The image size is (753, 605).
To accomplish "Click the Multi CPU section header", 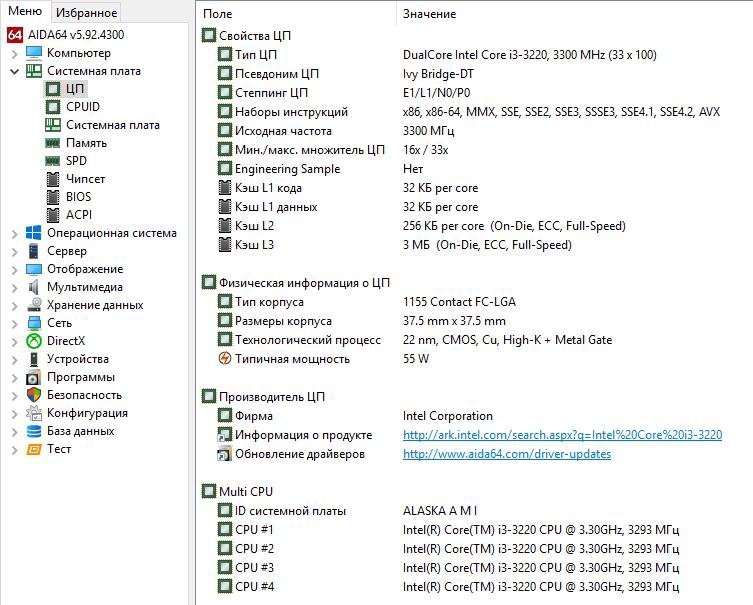I will 237,491.
